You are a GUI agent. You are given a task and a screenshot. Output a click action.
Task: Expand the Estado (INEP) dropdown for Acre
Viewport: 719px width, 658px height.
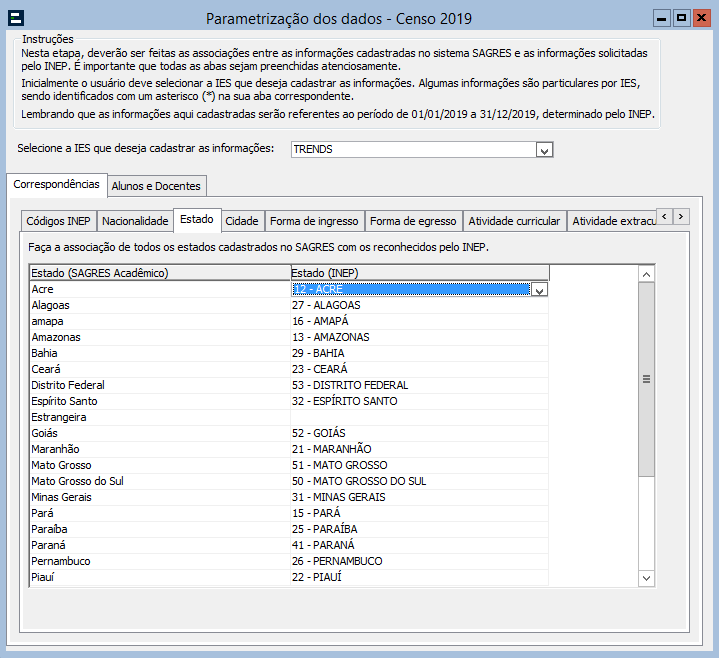(539, 290)
